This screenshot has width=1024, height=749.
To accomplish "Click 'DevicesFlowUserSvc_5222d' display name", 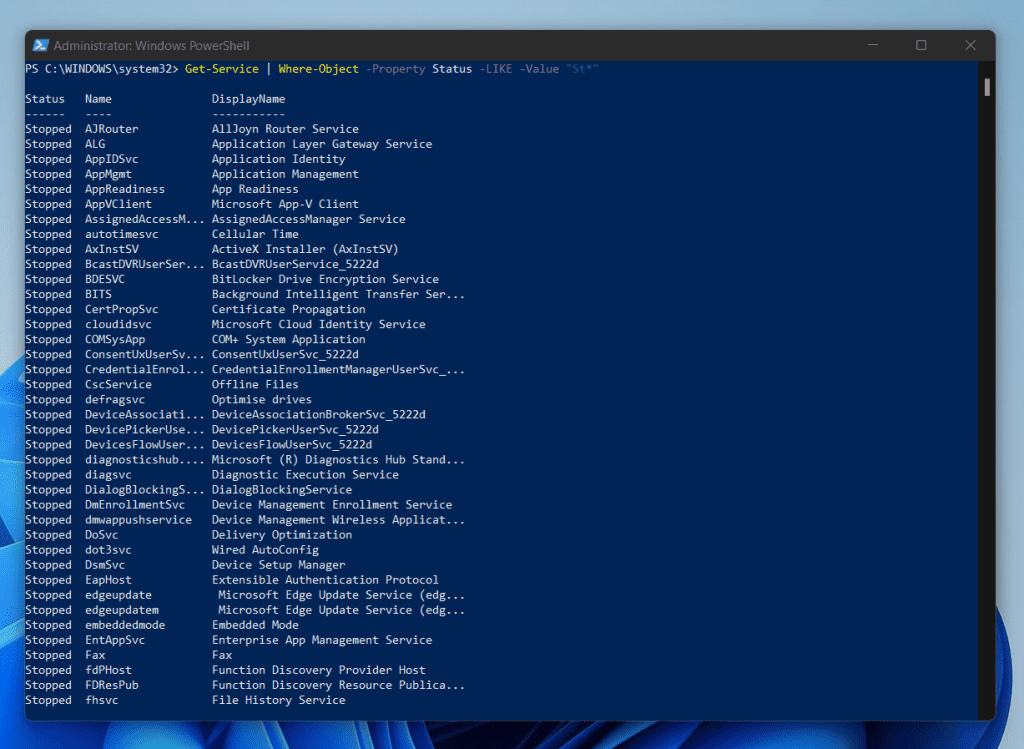I will click(292, 444).
